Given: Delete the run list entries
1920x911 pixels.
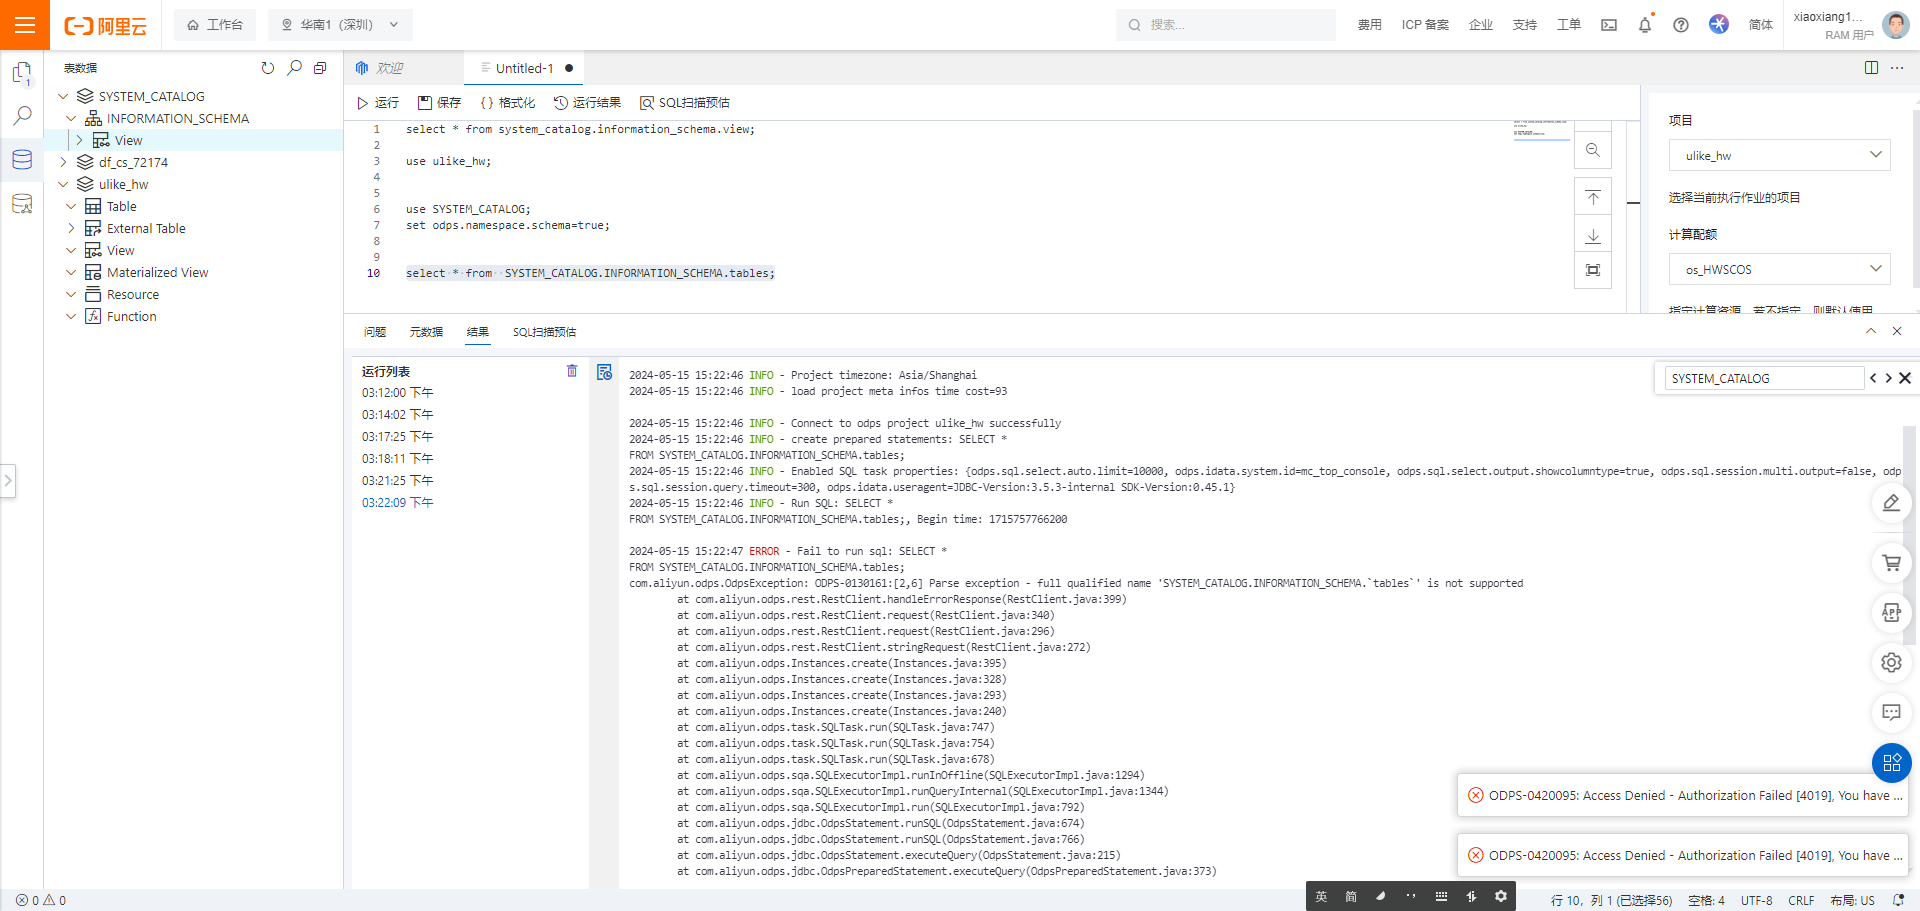Looking at the screenshot, I should click(x=572, y=371).
